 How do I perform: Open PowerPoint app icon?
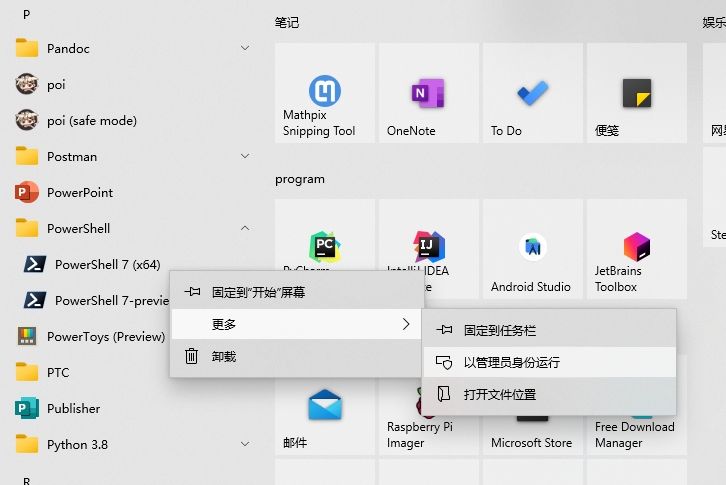pos(27,192)
